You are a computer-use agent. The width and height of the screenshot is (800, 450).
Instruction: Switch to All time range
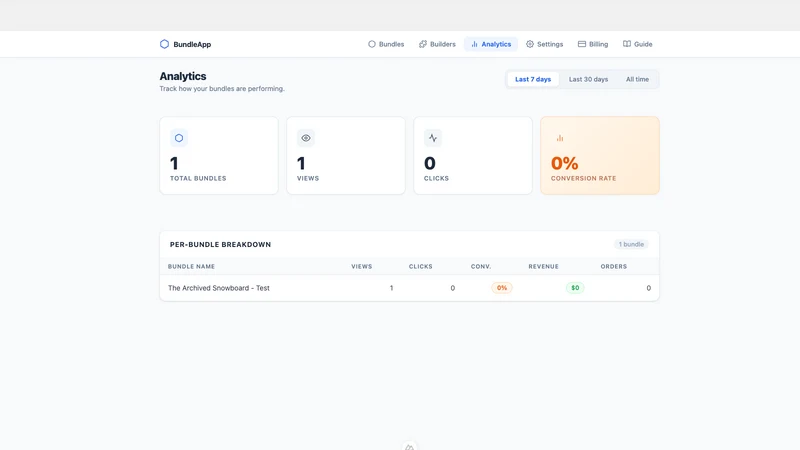coord(637,79)
